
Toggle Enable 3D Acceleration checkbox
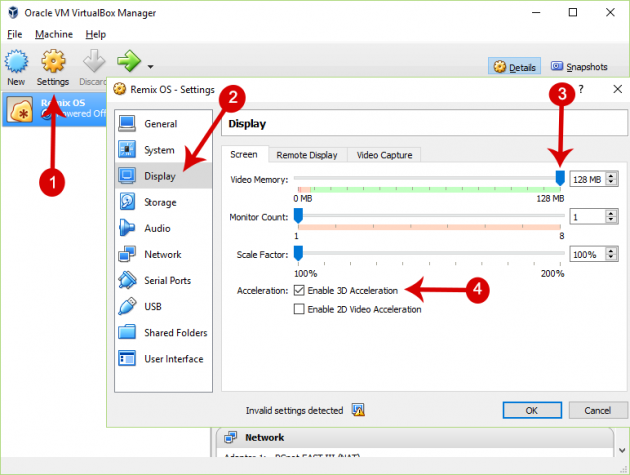(x=299, y=290)
